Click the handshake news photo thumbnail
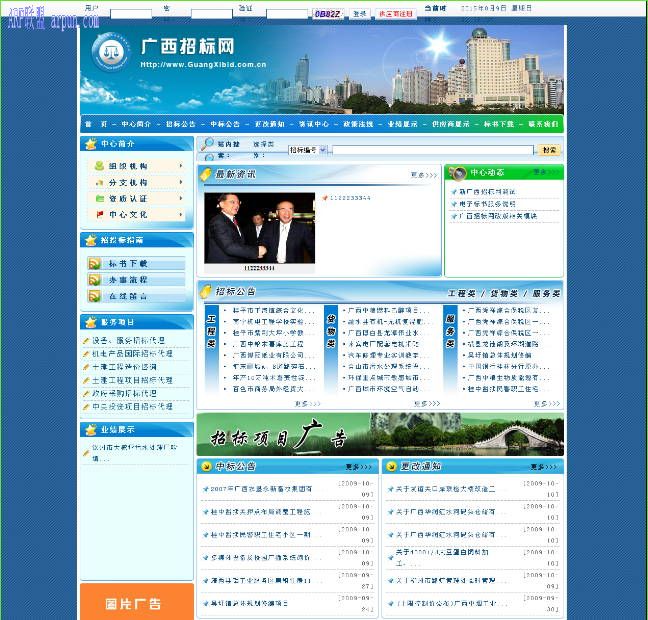Screen dimensions: 648x620 click(260, 228)
